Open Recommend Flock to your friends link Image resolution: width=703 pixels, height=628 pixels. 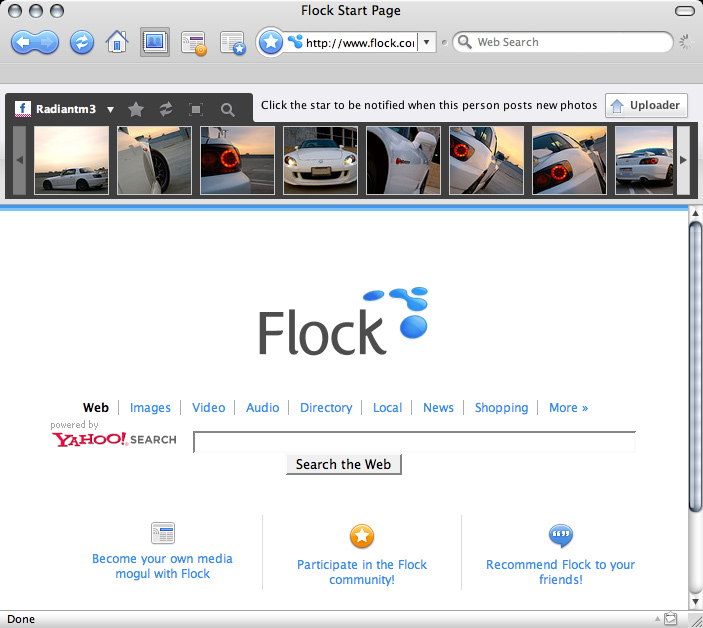560,572
